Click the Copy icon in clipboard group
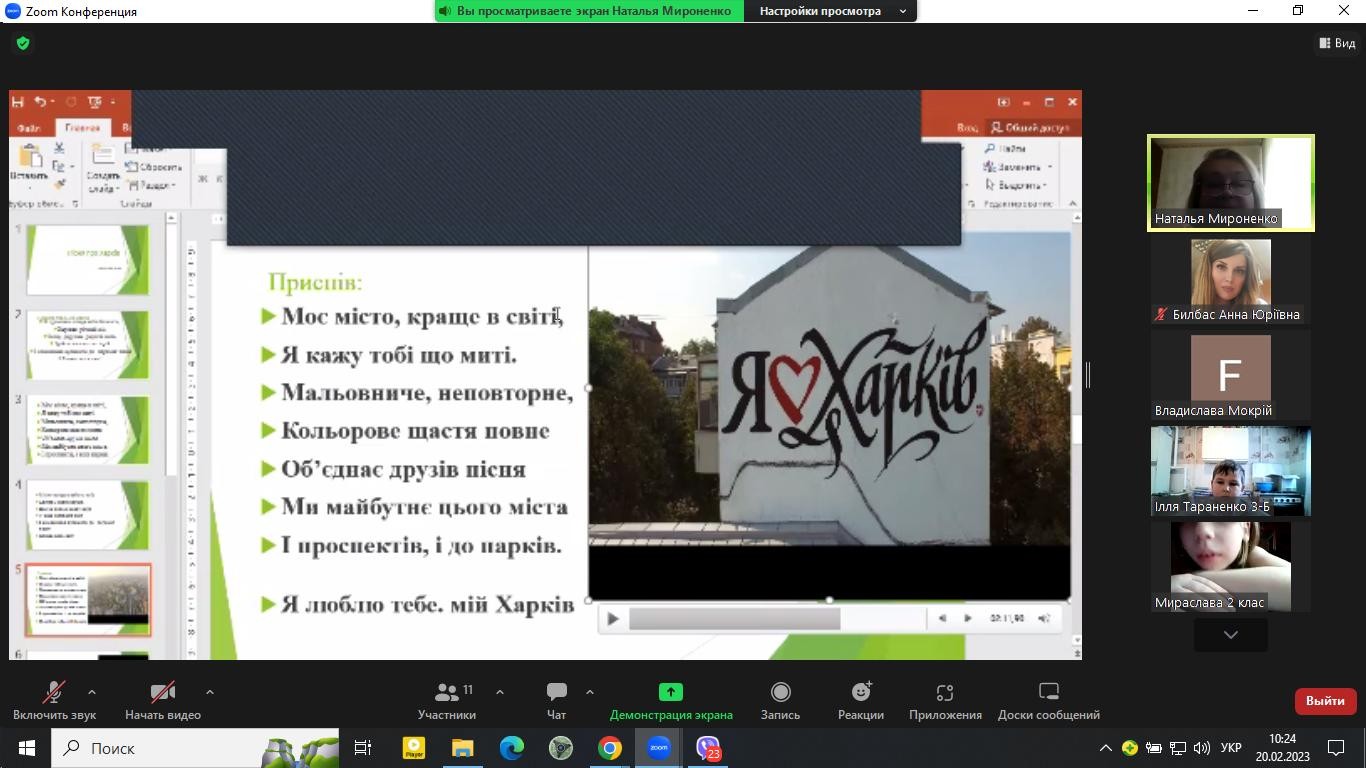 point(59,166)
